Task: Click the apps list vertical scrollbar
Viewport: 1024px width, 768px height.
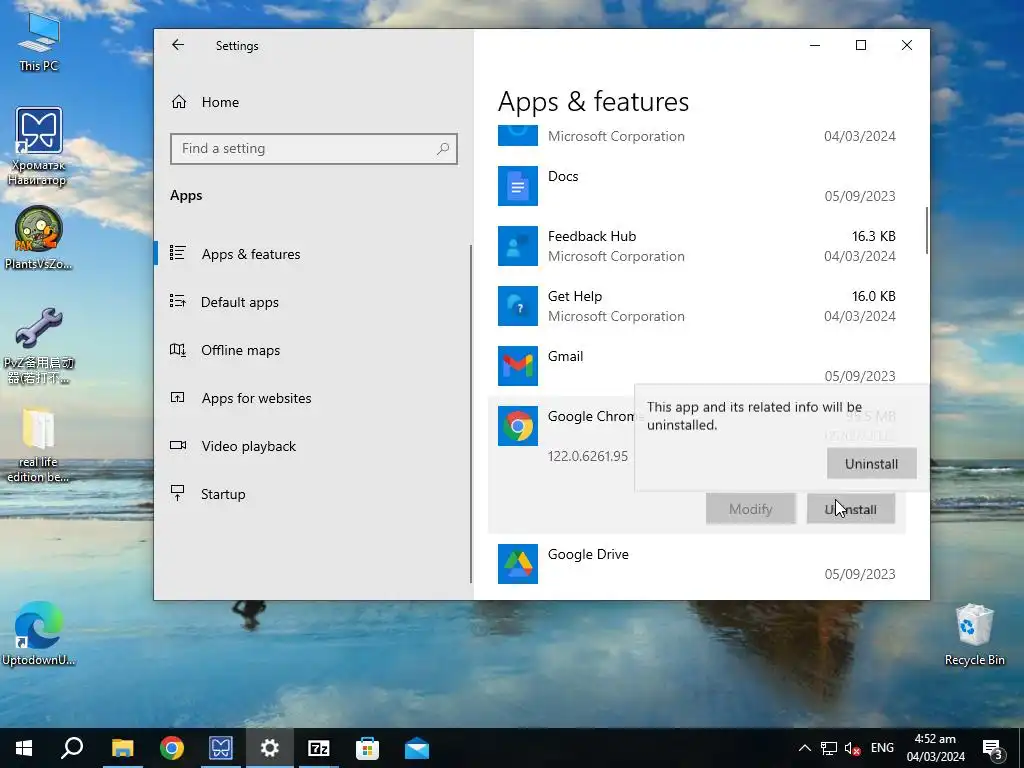Action: point(926,231)
